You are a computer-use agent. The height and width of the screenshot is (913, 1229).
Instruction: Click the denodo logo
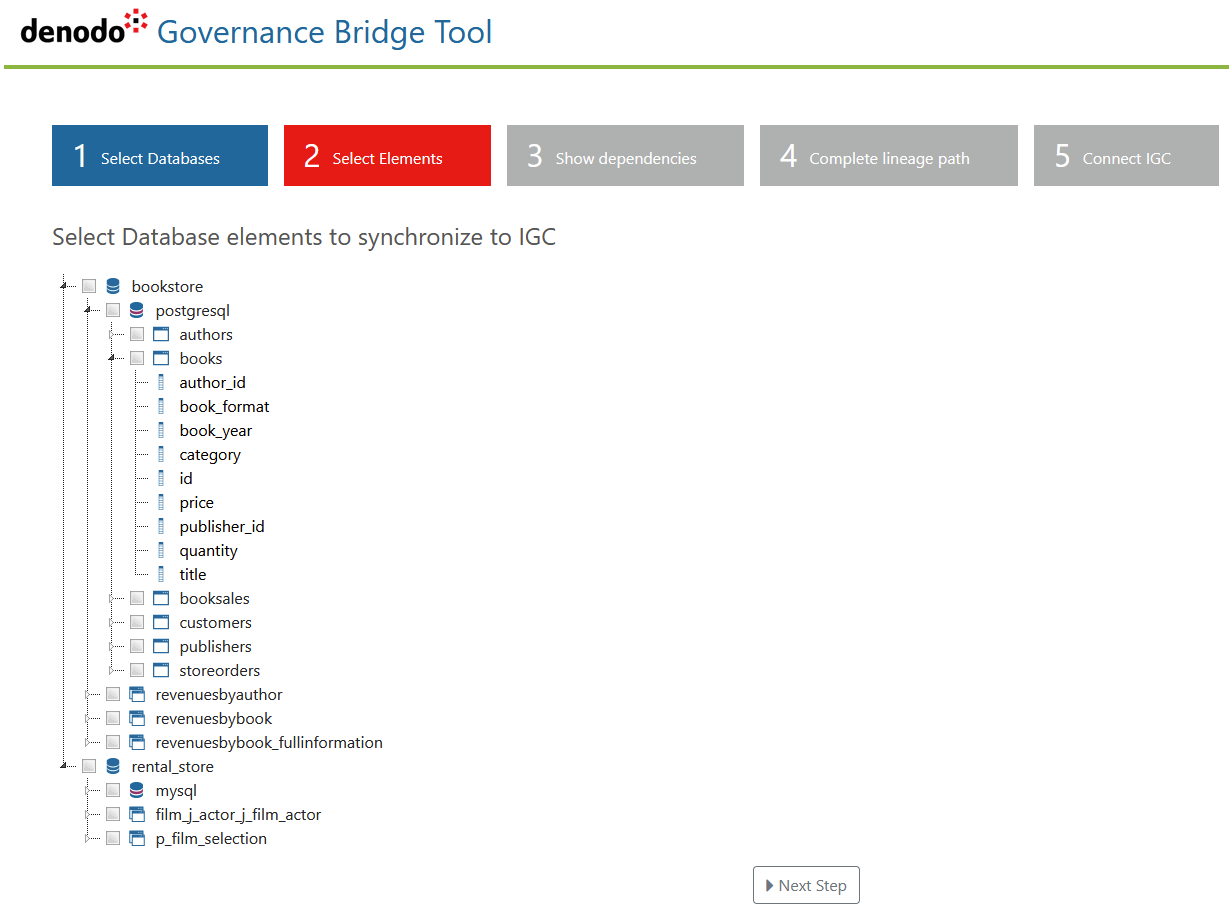point(84,27)
